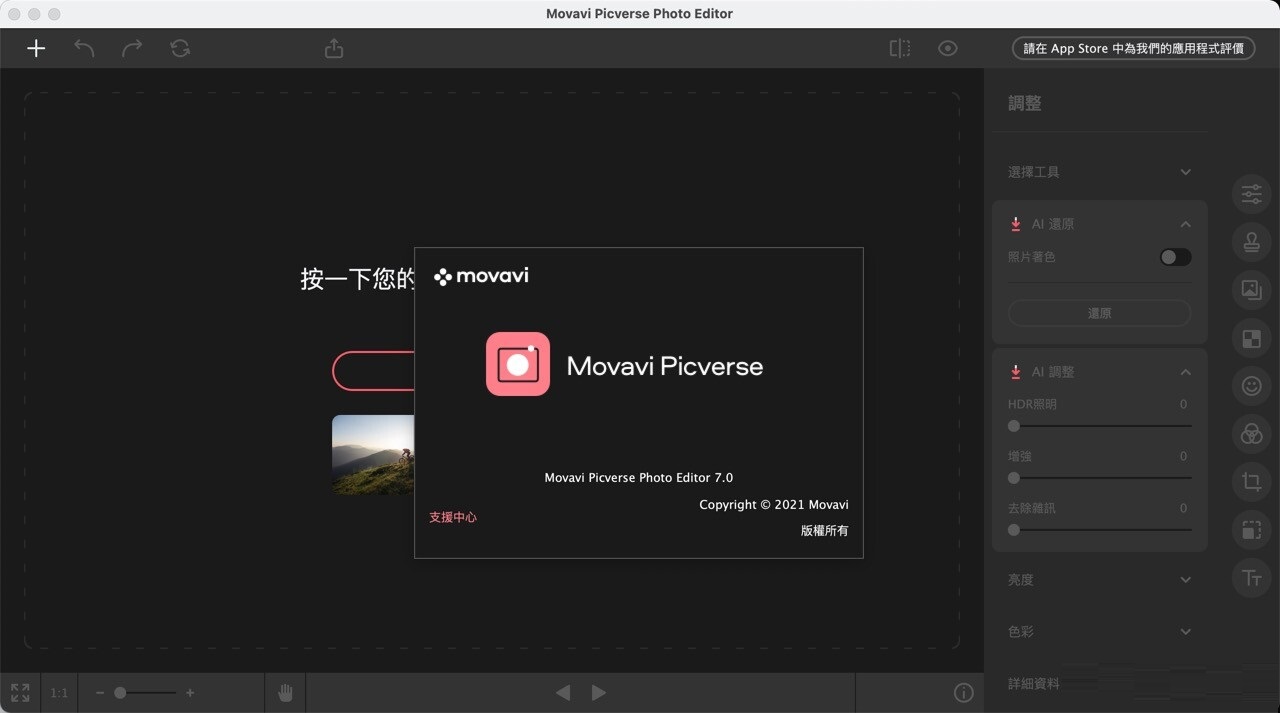Select the dashed-square resize tool icon

tap(1251, 530)
